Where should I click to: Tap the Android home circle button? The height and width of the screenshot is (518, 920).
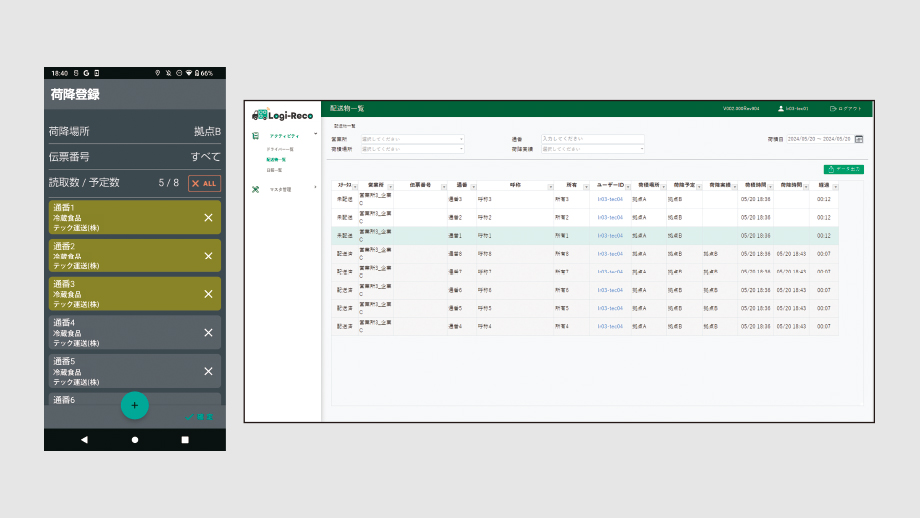coord(135,439)
